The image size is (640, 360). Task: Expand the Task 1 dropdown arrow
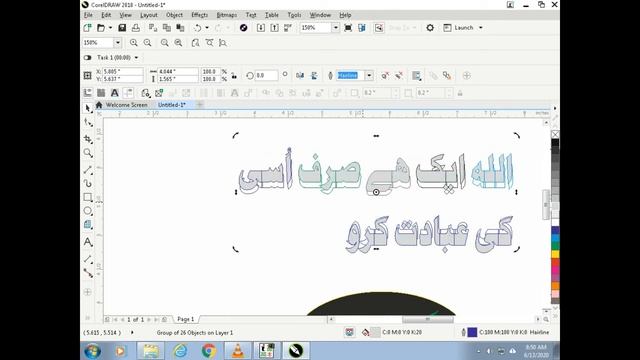tap(136, 58)
